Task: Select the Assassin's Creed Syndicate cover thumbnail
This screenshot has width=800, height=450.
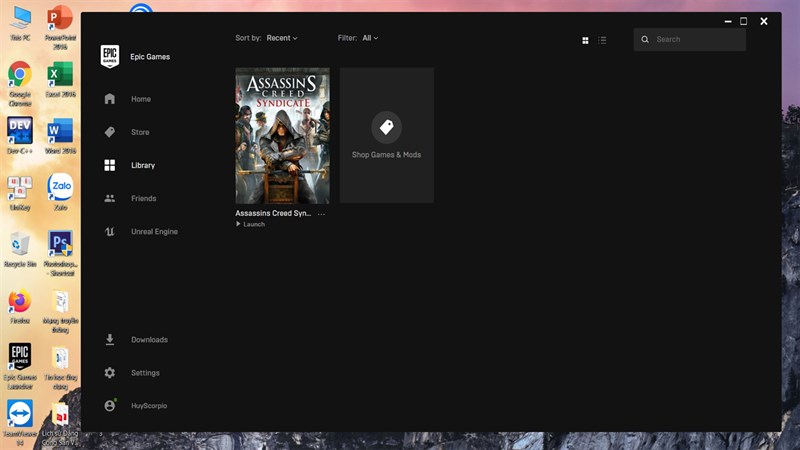Action: (x=282, y=136)
